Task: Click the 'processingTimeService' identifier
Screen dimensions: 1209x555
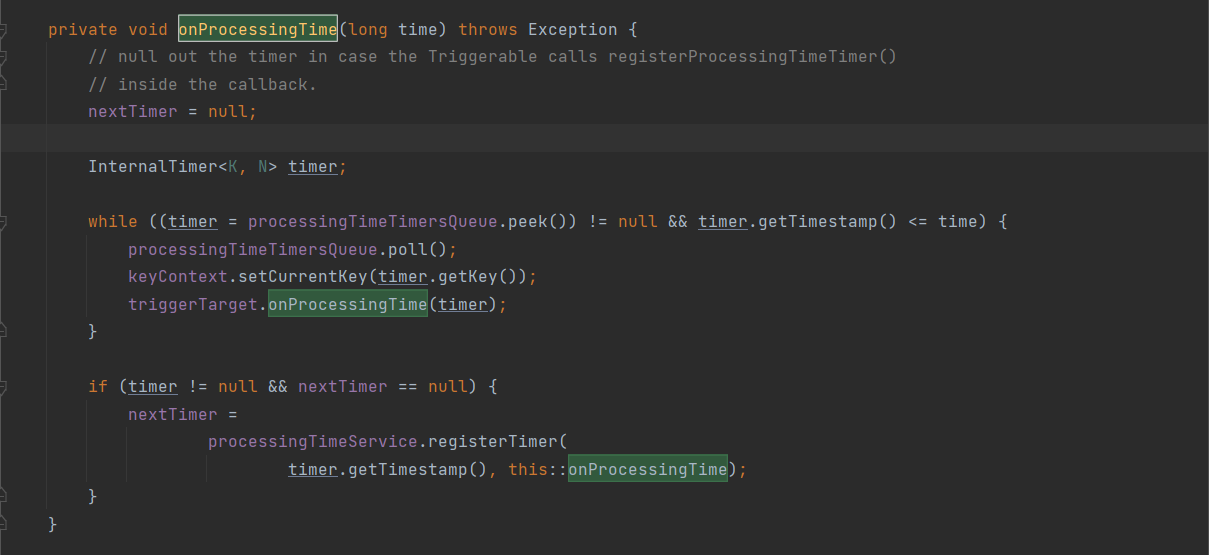Action: [313, 441]
